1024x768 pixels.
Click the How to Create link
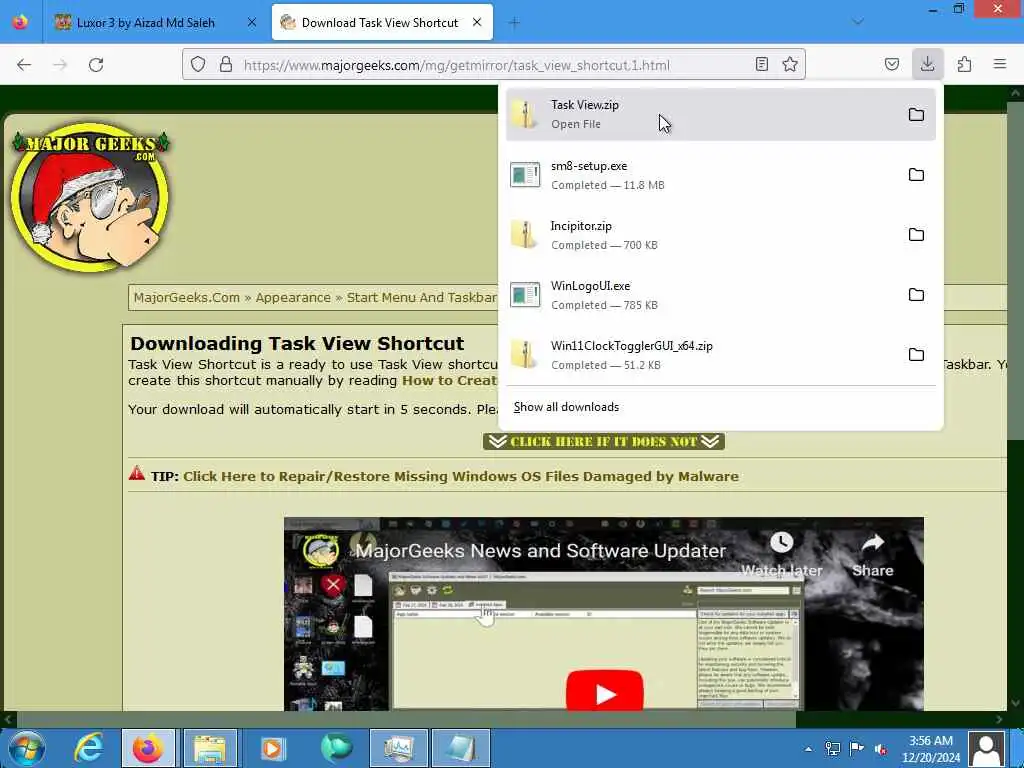click(449, 381)
